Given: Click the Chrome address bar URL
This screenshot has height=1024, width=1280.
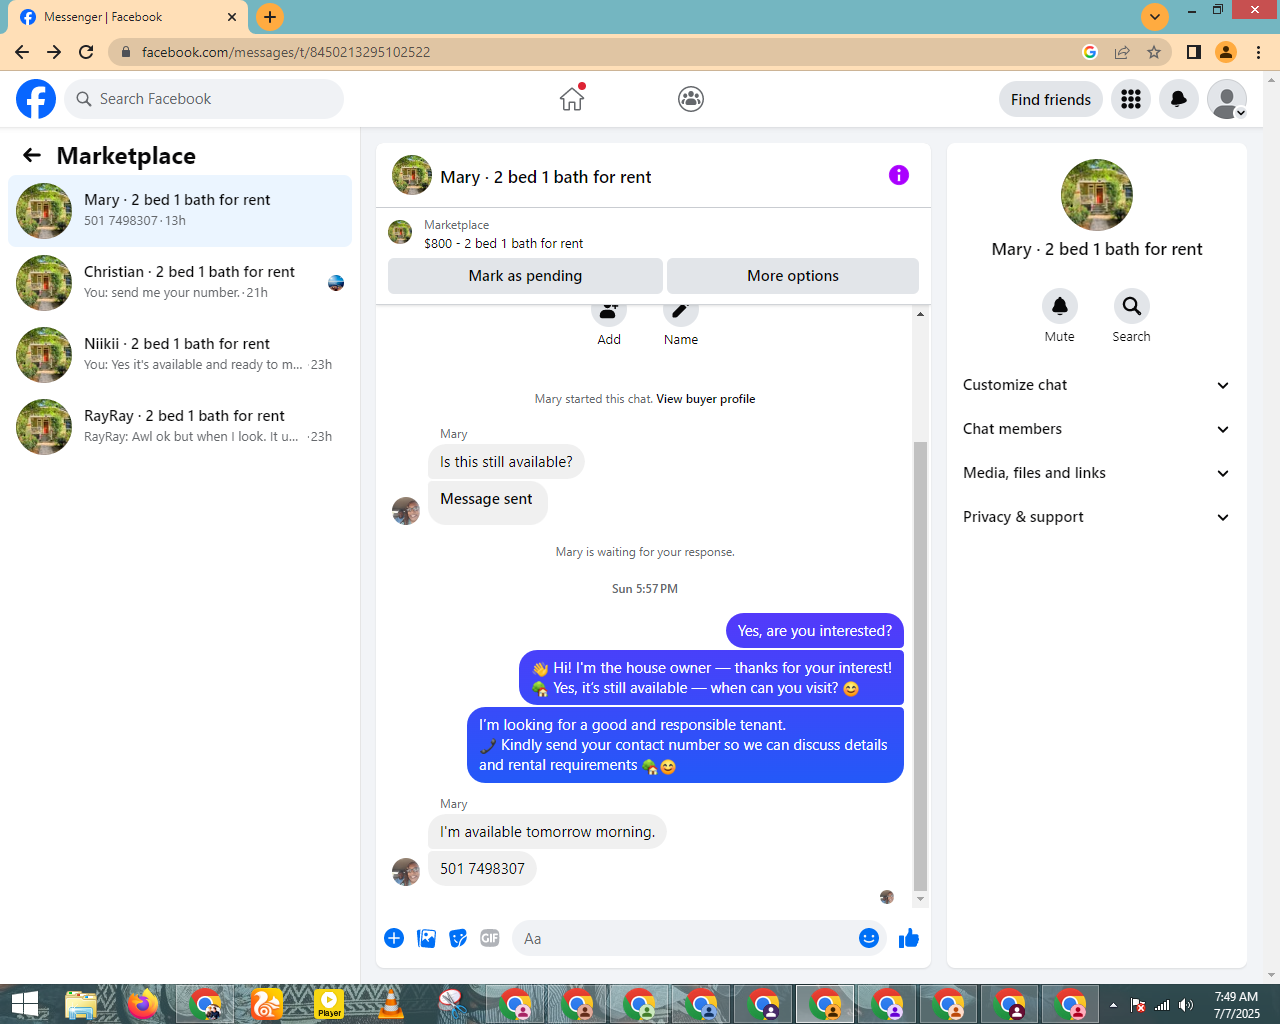Looking at the screenshot, I should 286,52.
